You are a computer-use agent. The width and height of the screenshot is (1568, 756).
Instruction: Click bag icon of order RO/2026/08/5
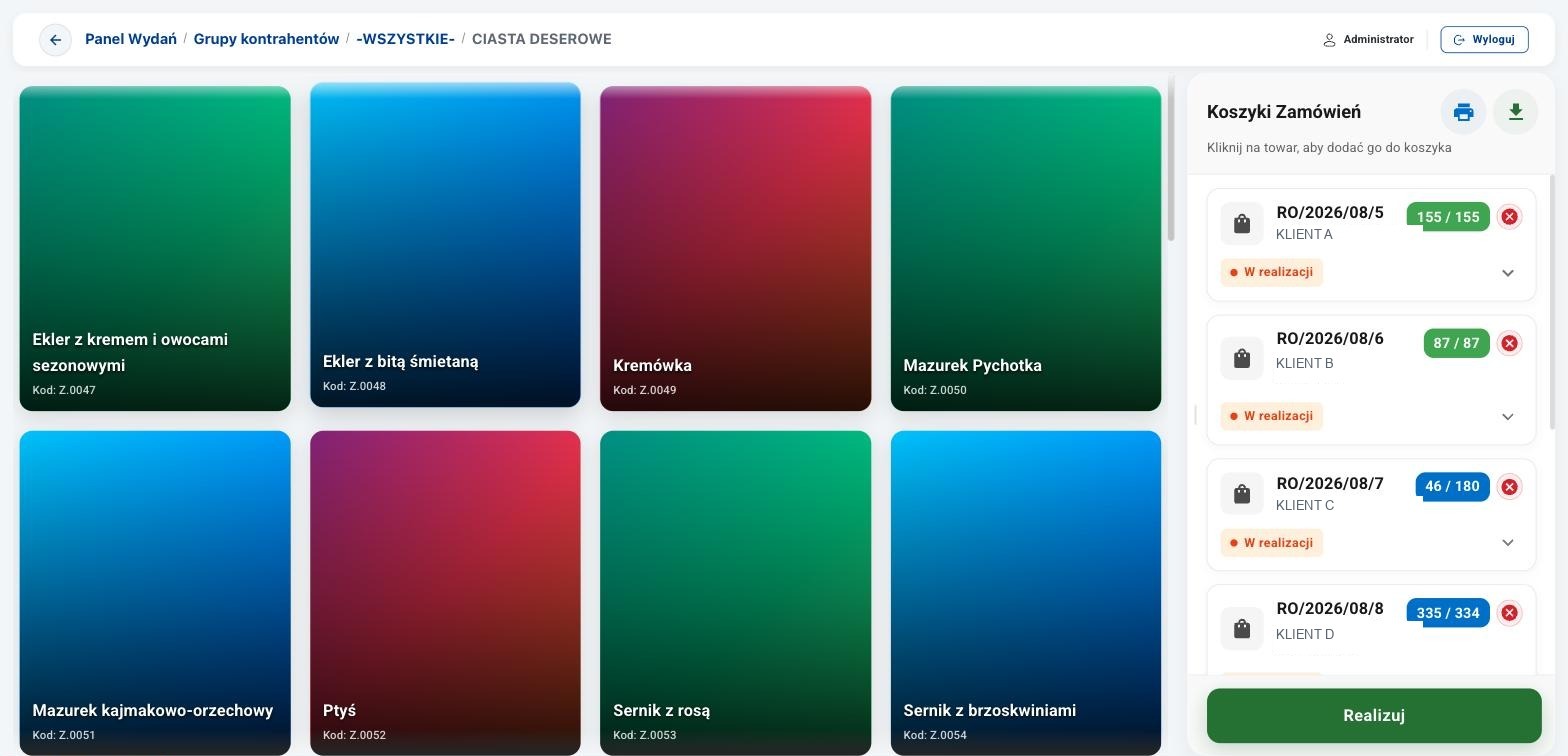click(1242, 223)
